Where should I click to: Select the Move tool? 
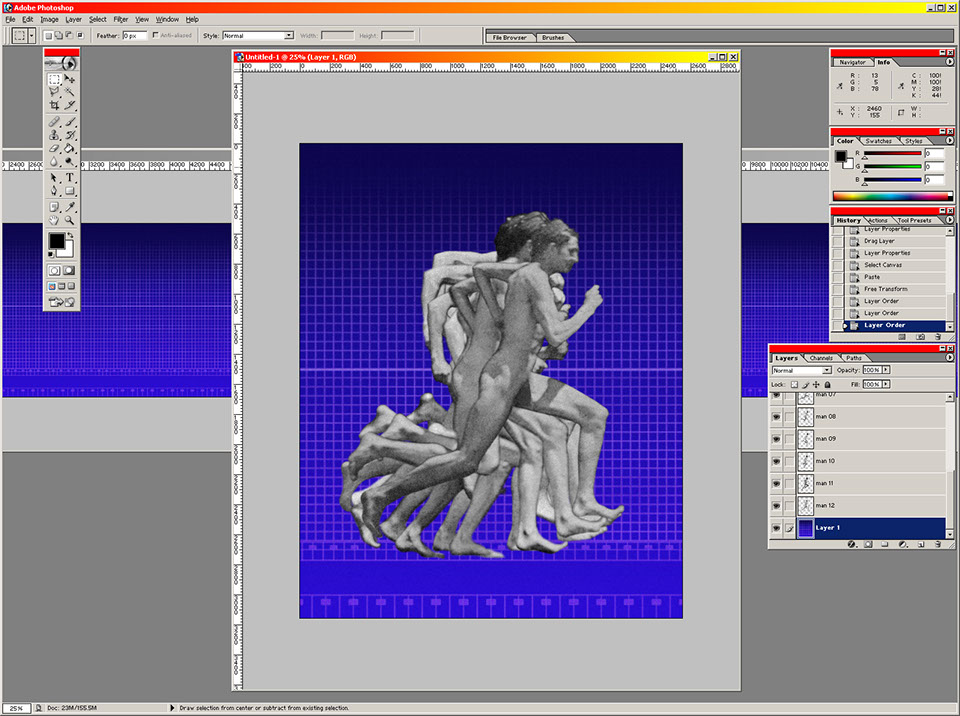[70, 79]
